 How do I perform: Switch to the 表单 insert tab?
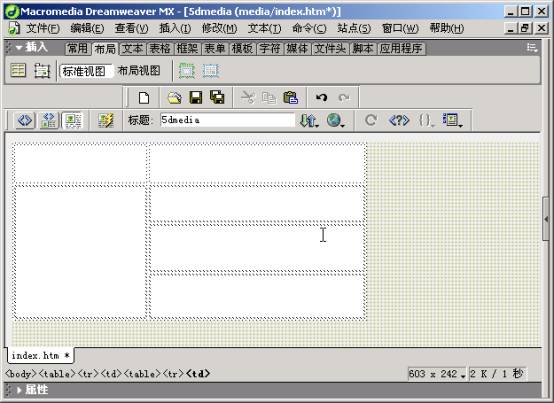[215, 48]
